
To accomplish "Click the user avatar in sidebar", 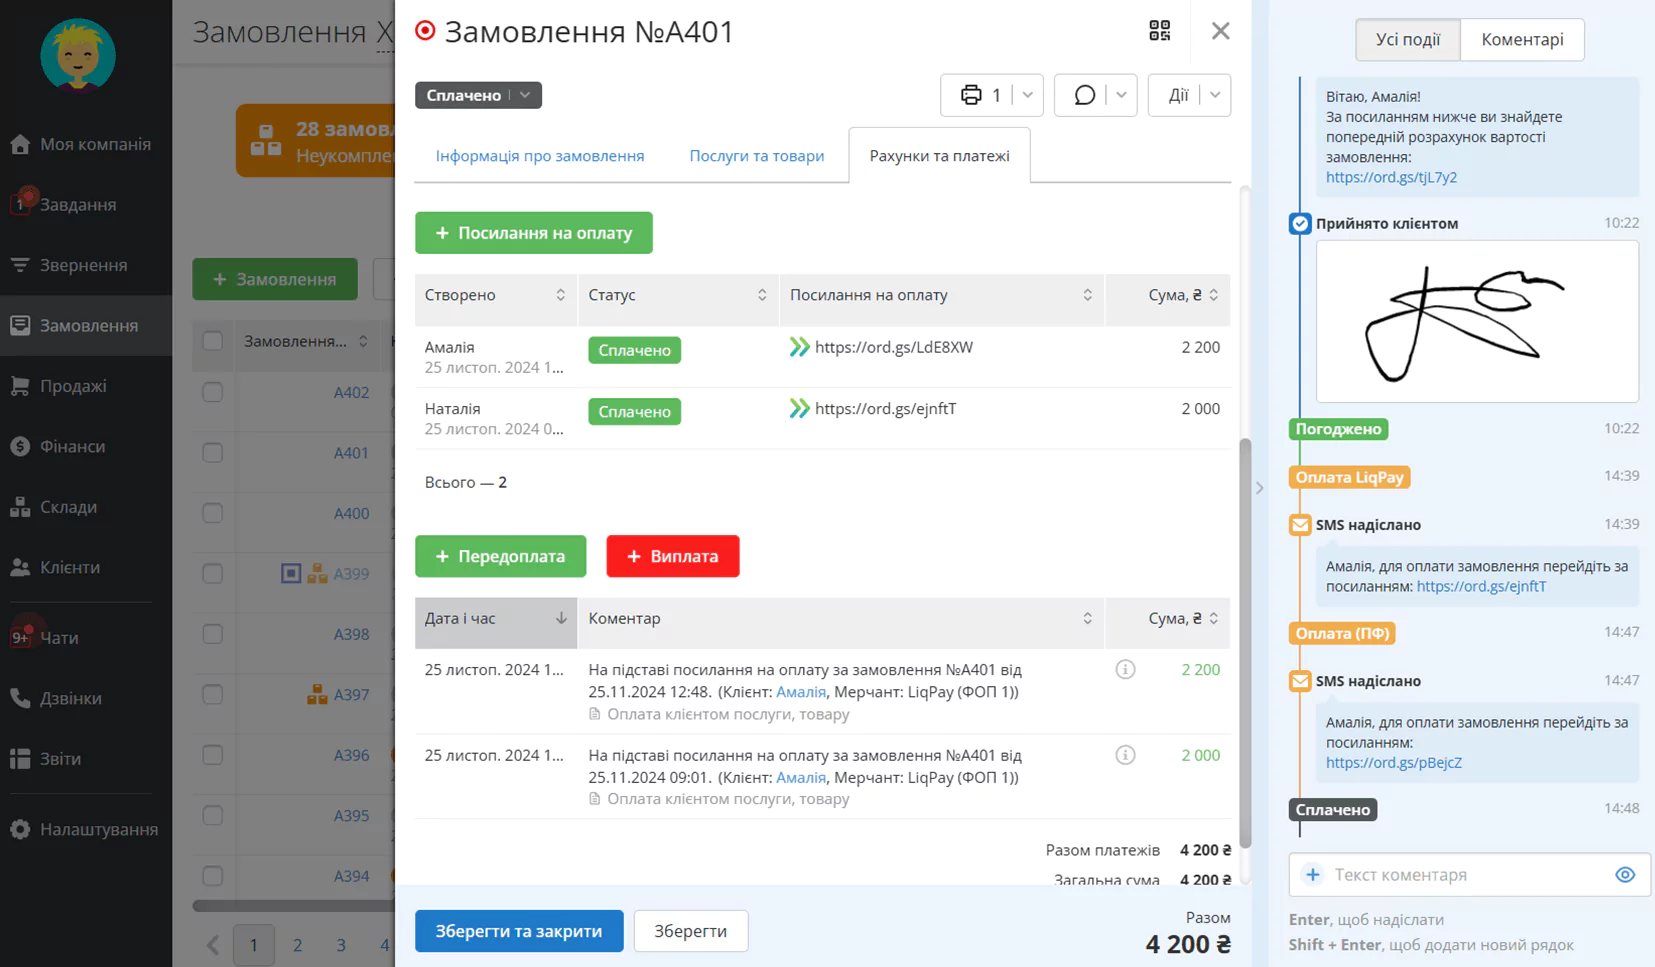I will point(78,55).
